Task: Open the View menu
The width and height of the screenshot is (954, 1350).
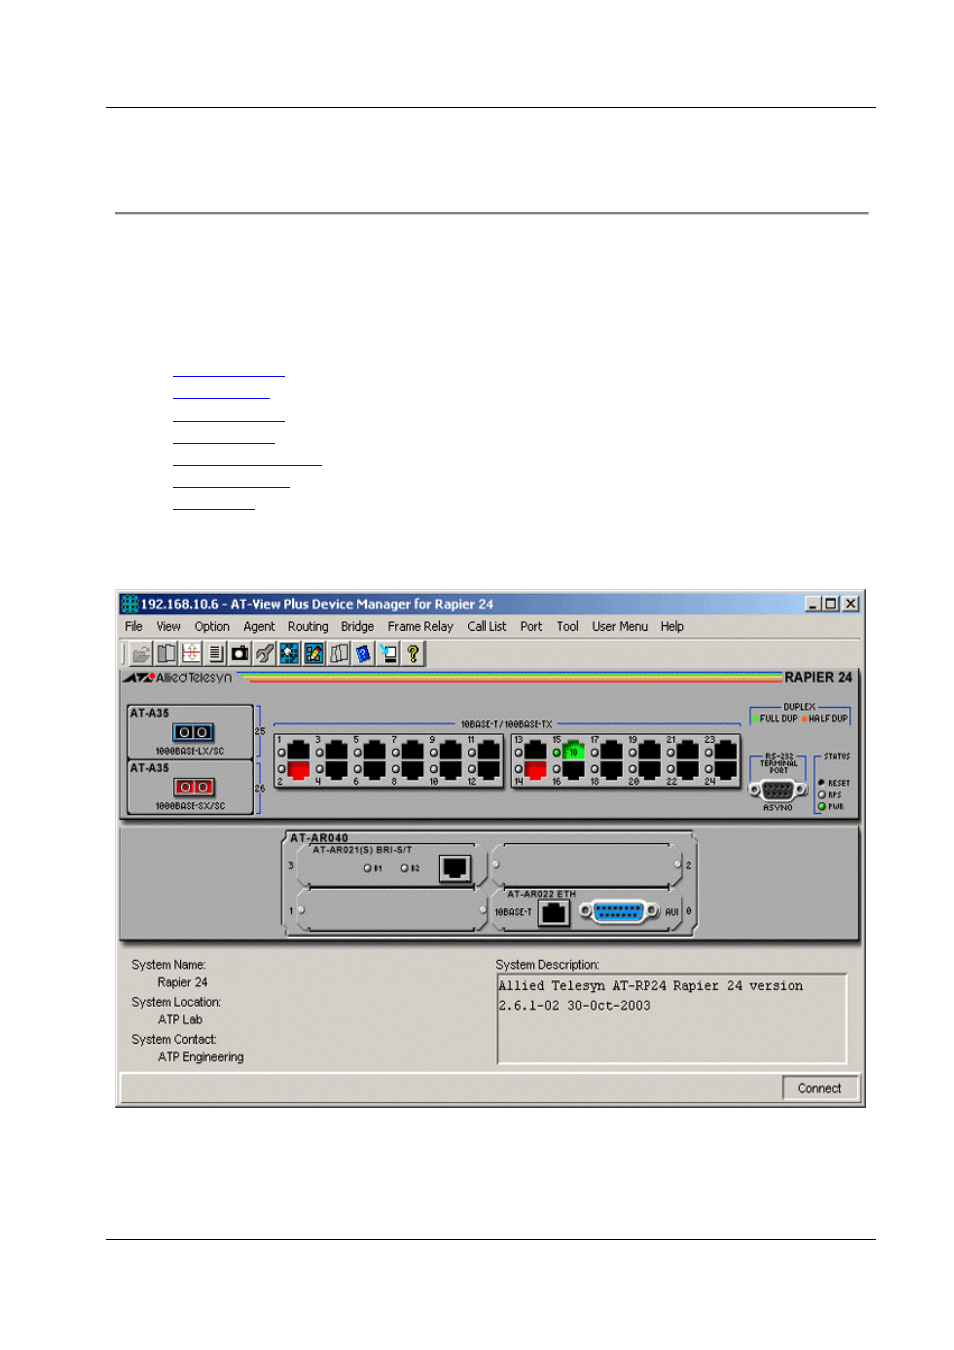Action: [168, 627]
